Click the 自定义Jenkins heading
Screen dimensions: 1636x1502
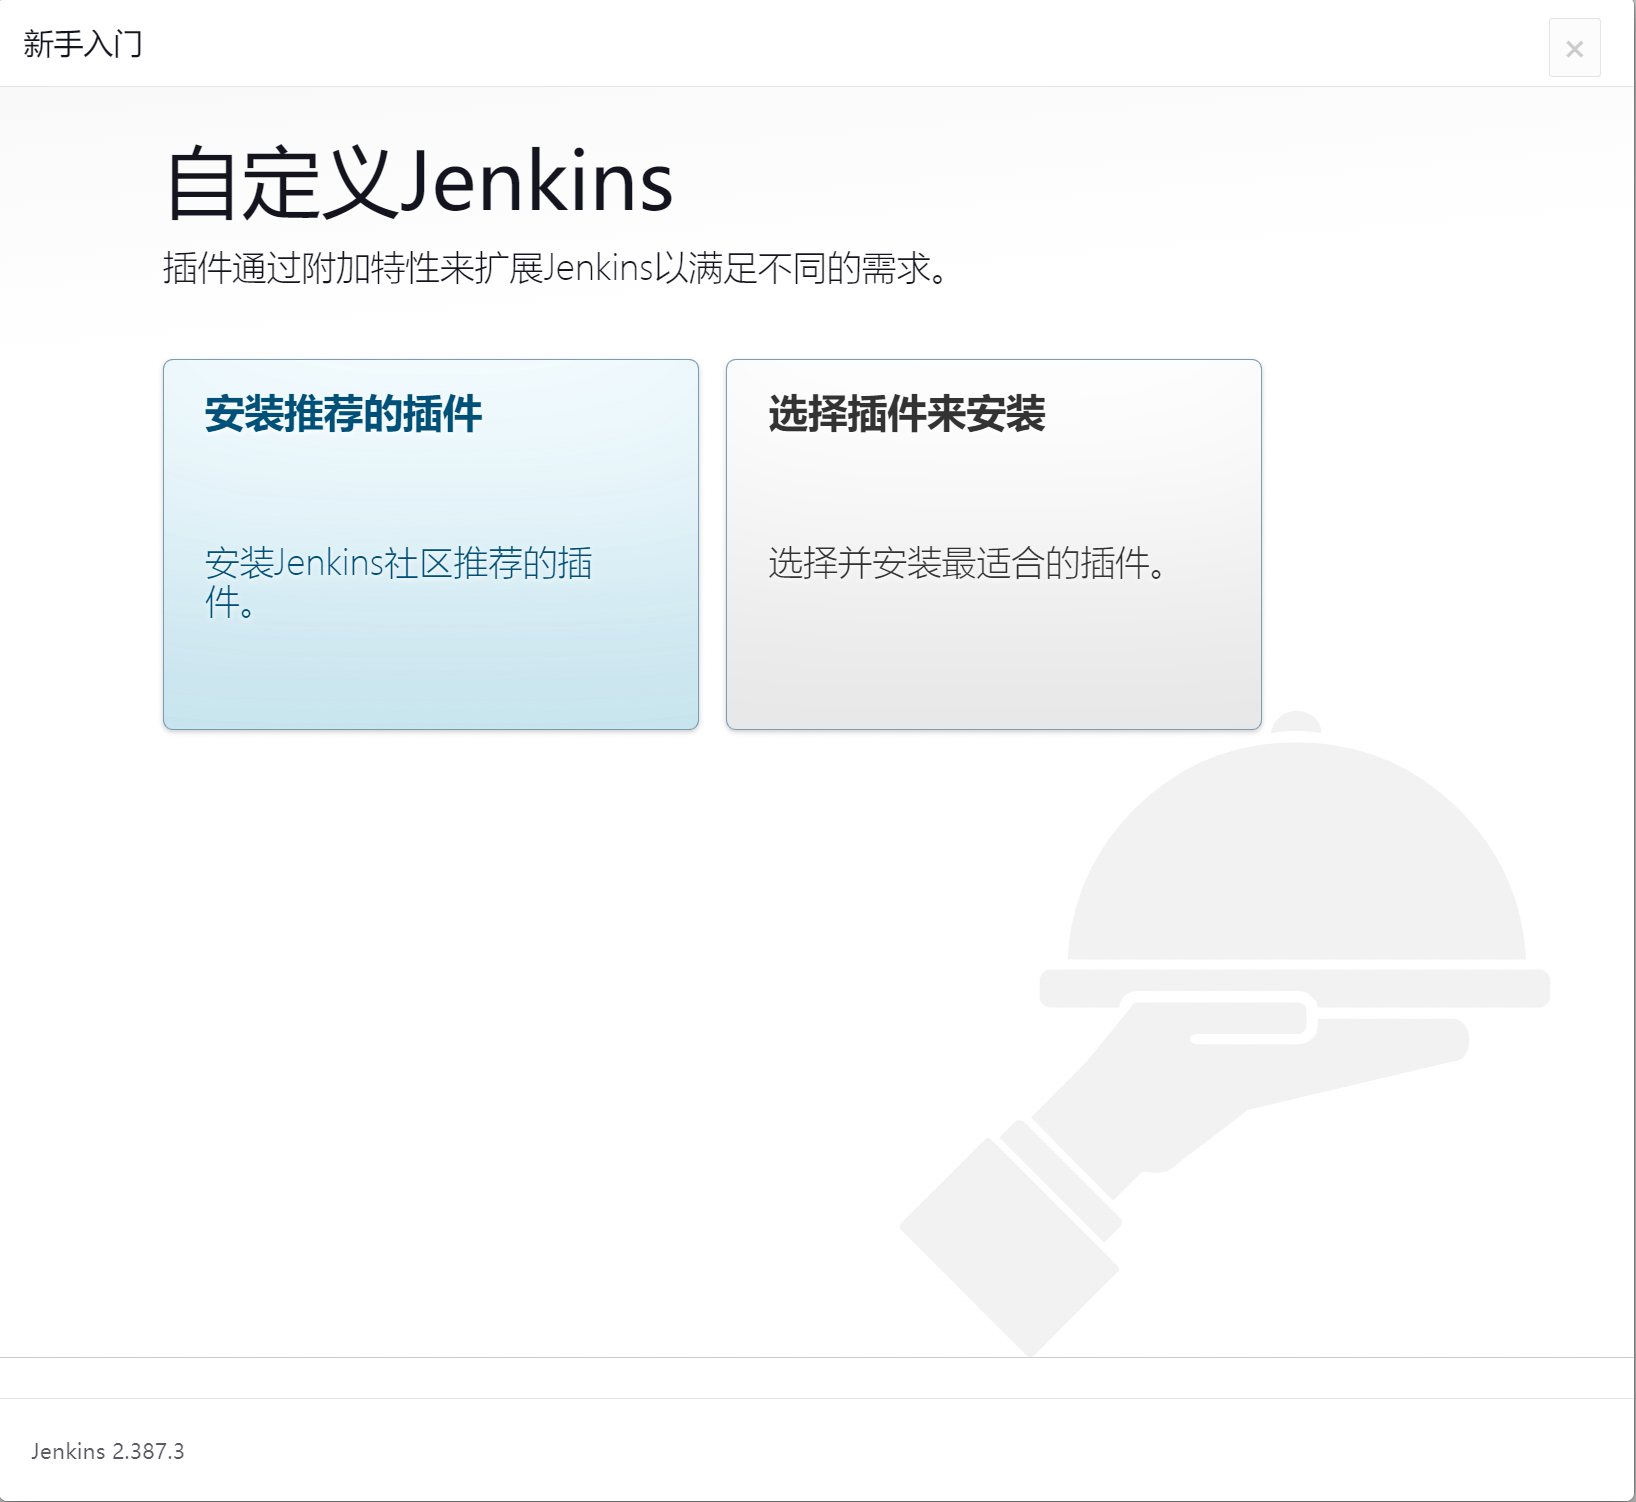click(x=419, y=182)
